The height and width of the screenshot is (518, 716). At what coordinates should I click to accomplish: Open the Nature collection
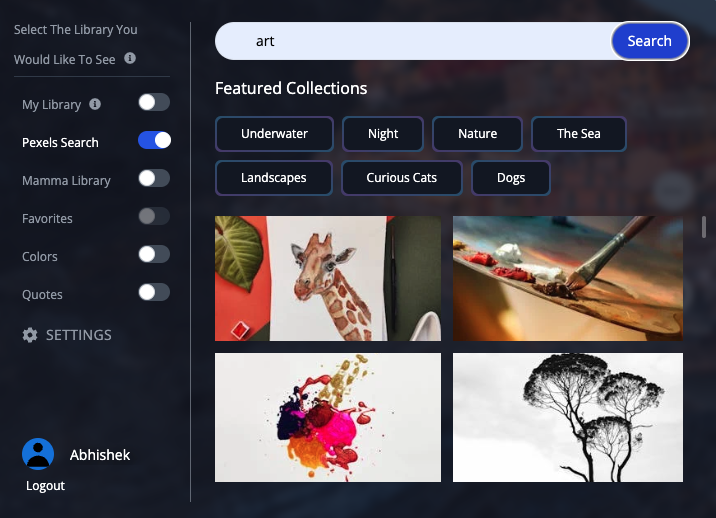pos(477,134)
